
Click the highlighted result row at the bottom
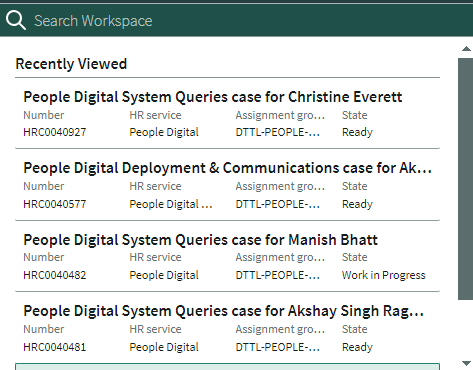pos(227,366)
